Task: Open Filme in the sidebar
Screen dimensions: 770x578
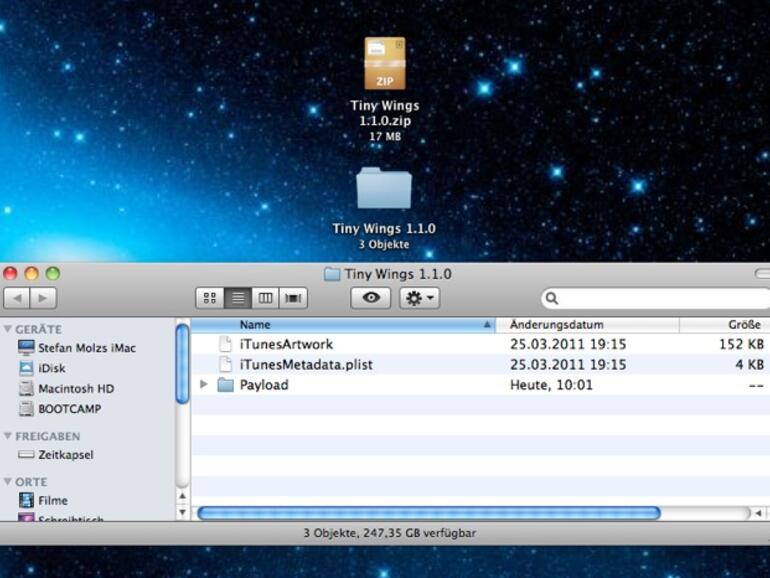Action: tap(43, 500)
